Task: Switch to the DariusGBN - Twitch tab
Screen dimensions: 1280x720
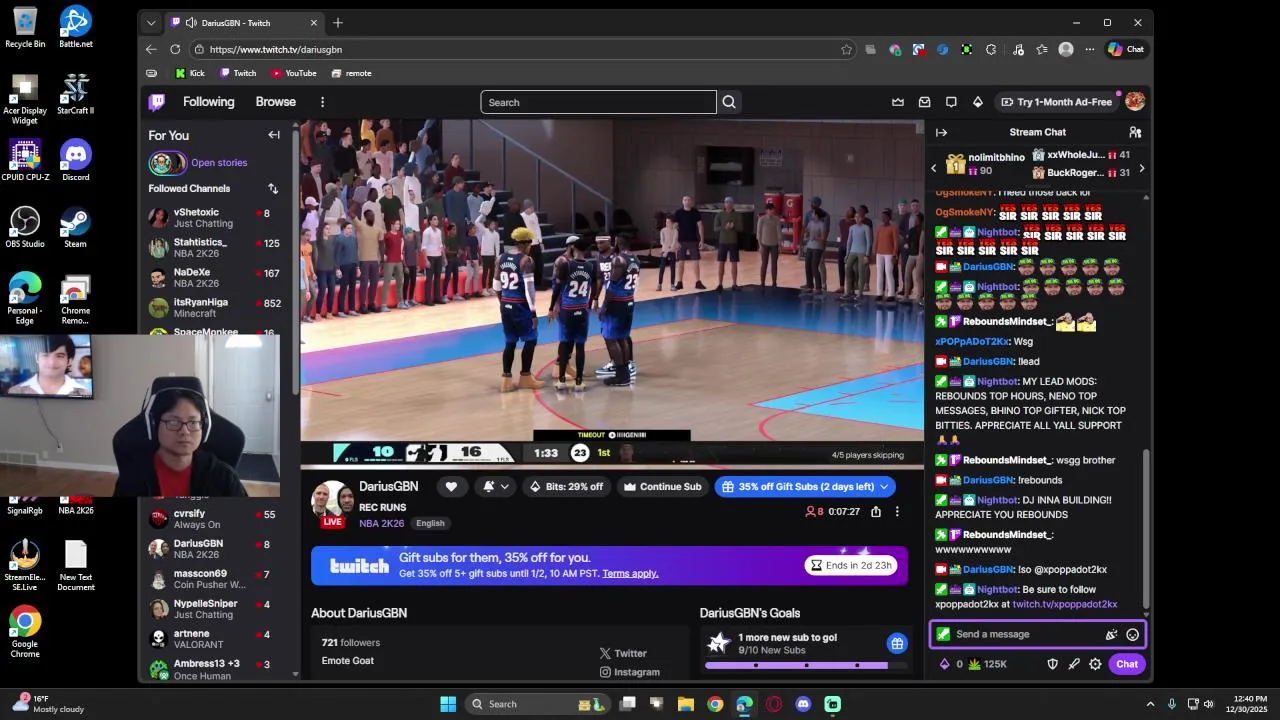Action: click(x=244, y=22)
